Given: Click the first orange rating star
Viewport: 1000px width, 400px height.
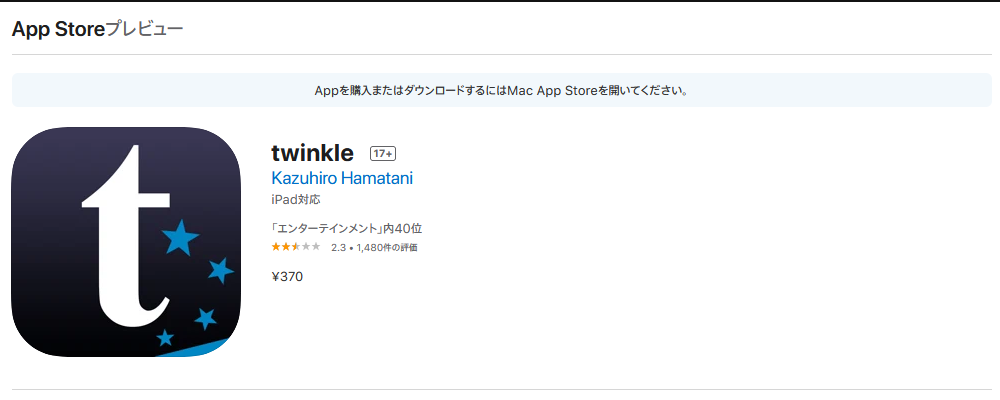Looking at the screenshot, I should tap(275, 247).
